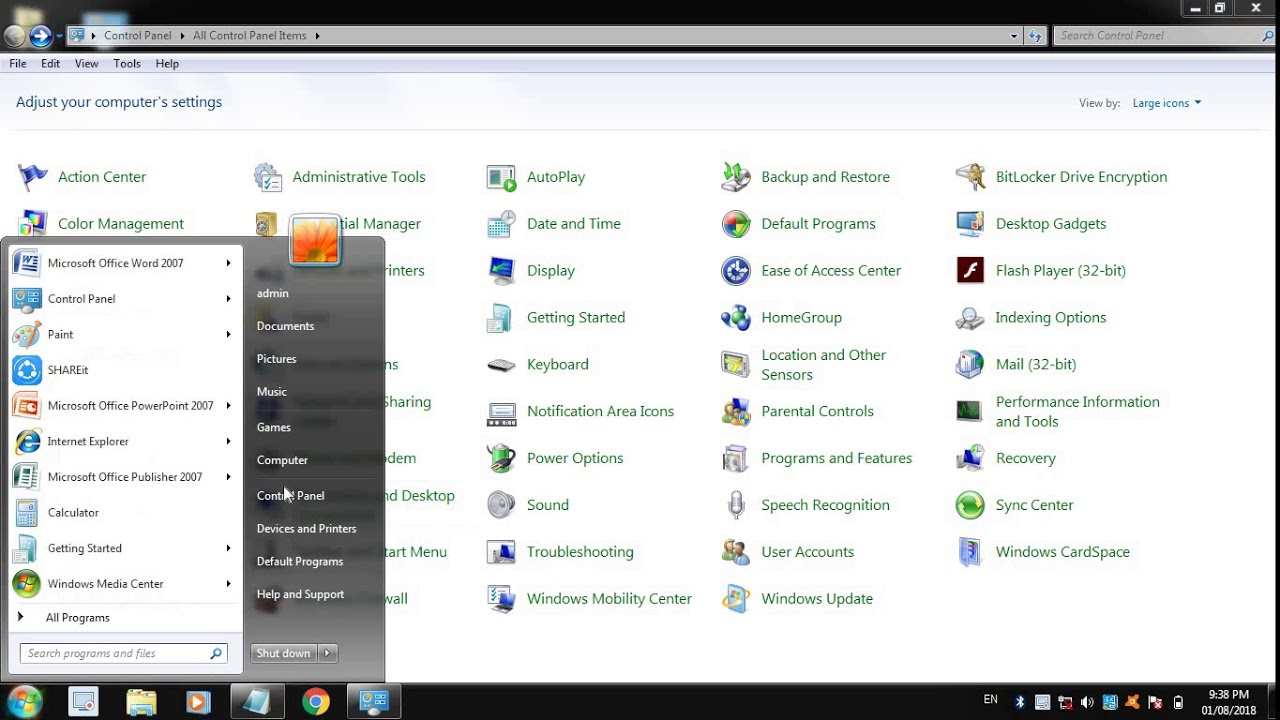Open the Ease of Access Center icon
The height and width of the screenshot is (720, 1280).
(736, 271)
